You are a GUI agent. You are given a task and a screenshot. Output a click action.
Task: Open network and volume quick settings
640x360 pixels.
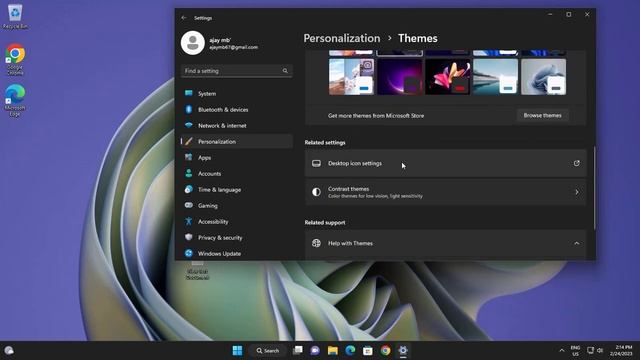pyautogui.click(x=595, y=351)
